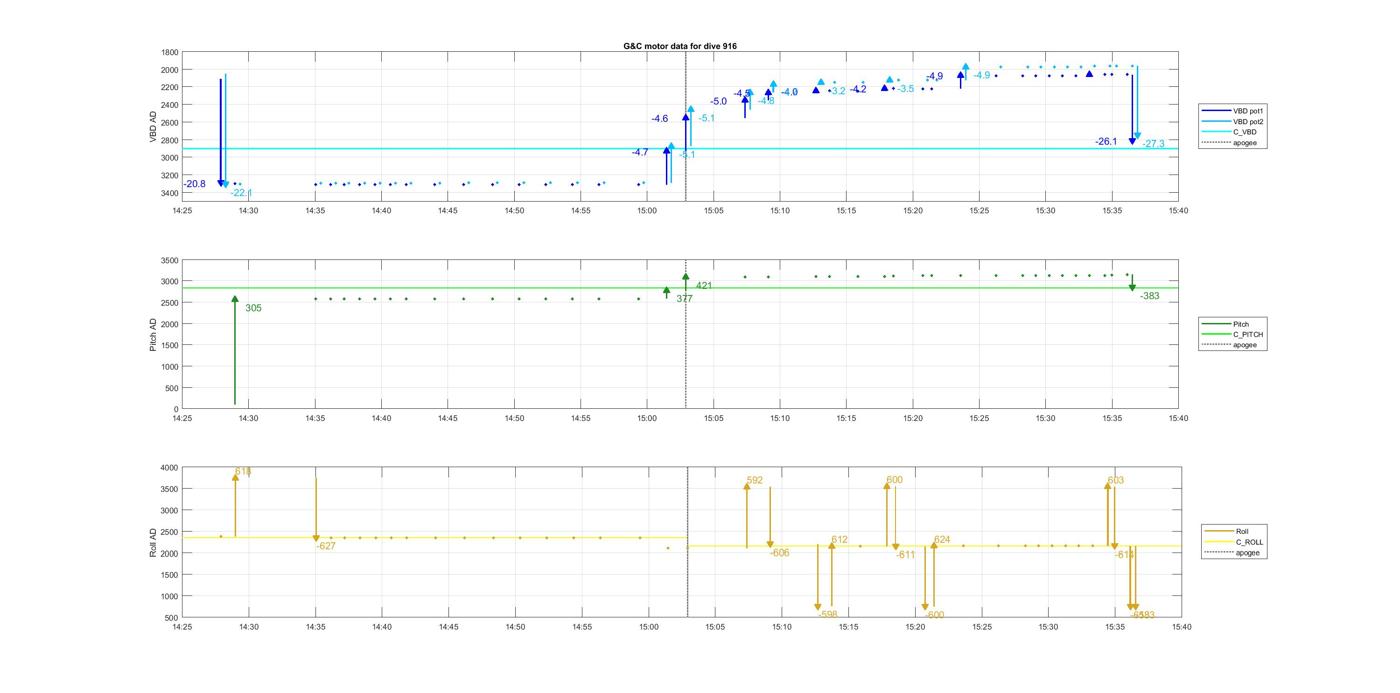The width and height of the screenshot is (1400, 693).
Task: Click the 'Pitch AD' y-axis label
Action: click(x=153, y=333)
